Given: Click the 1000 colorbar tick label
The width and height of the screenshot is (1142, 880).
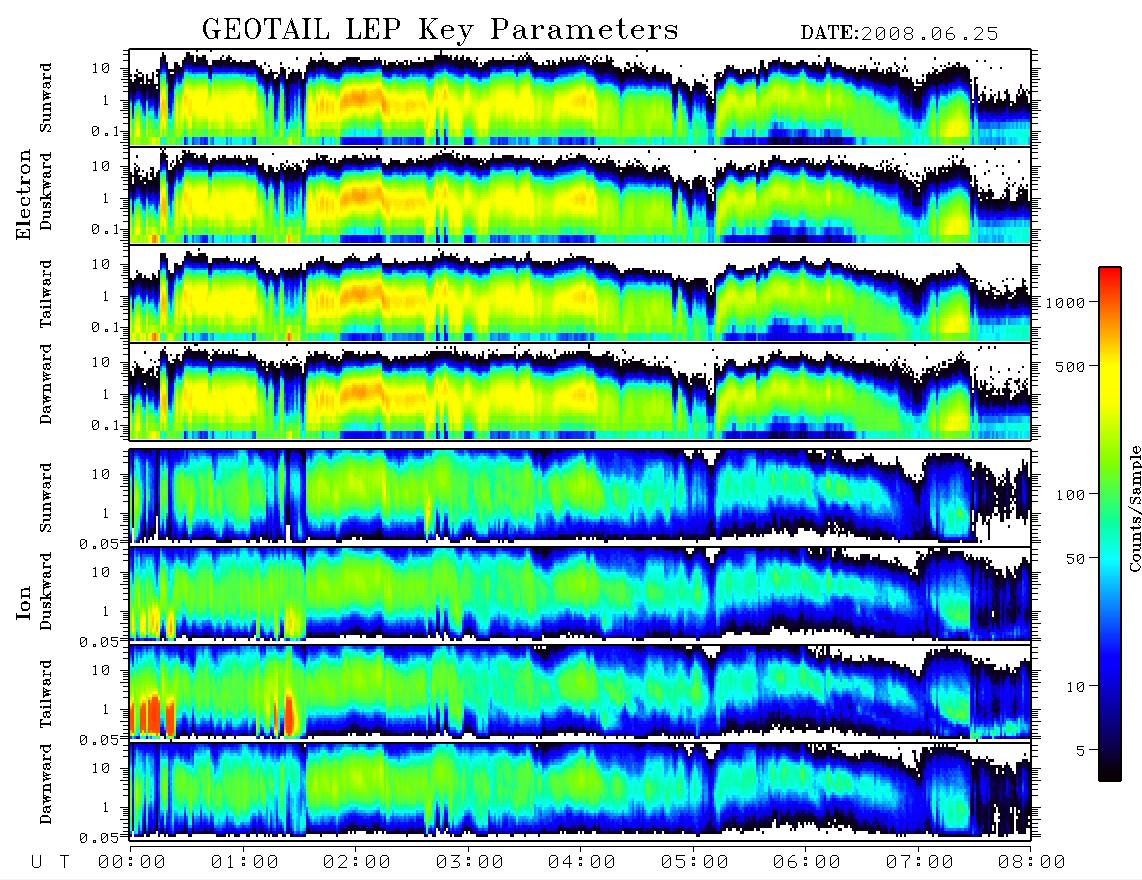Looking at the screenshot, I should pyautogui.click(x=1065, y=302).
